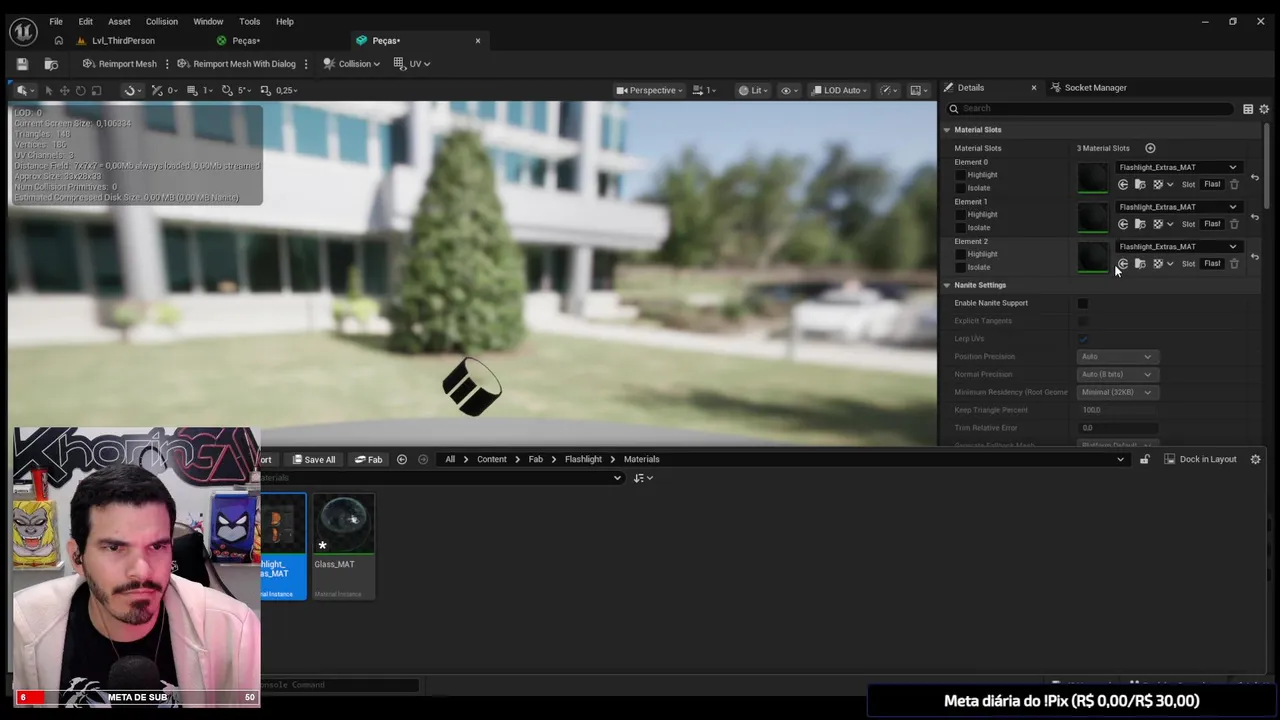Click the Flashlight breadcrumb folder
Screen dimensions: 1280x720
click(x=583, y=460)
